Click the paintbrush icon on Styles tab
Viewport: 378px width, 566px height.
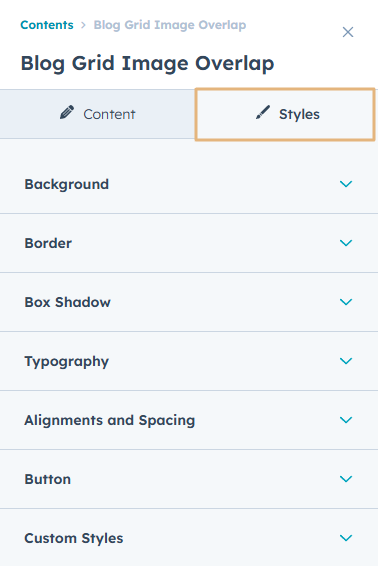pos(263,112)
